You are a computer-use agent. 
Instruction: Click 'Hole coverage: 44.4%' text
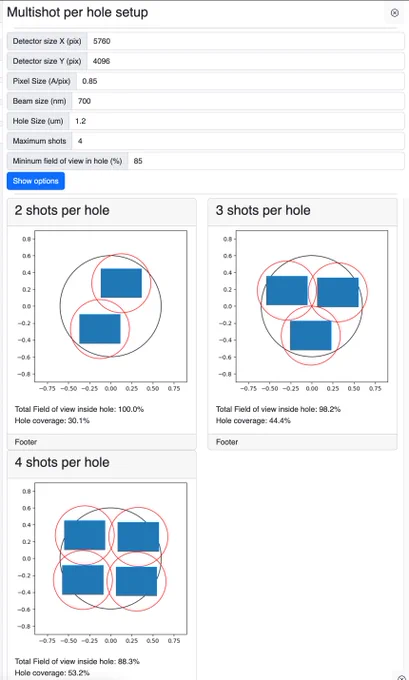(253, 420)
